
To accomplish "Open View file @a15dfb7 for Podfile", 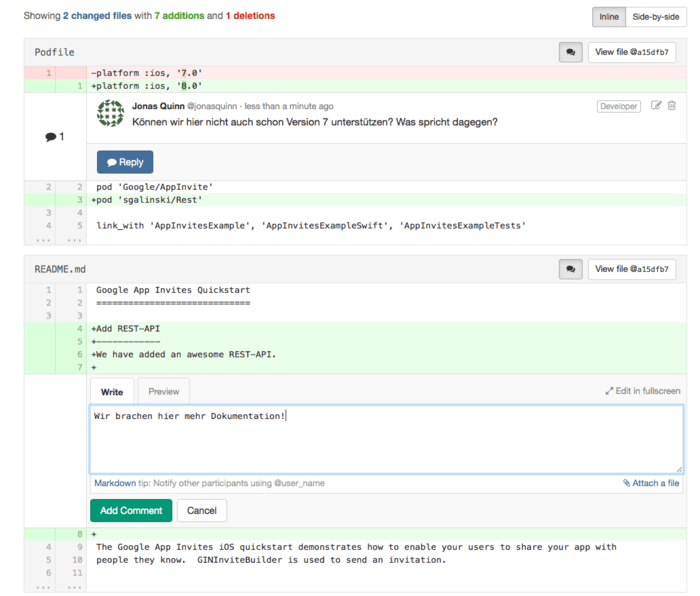I will click(632, 52).
